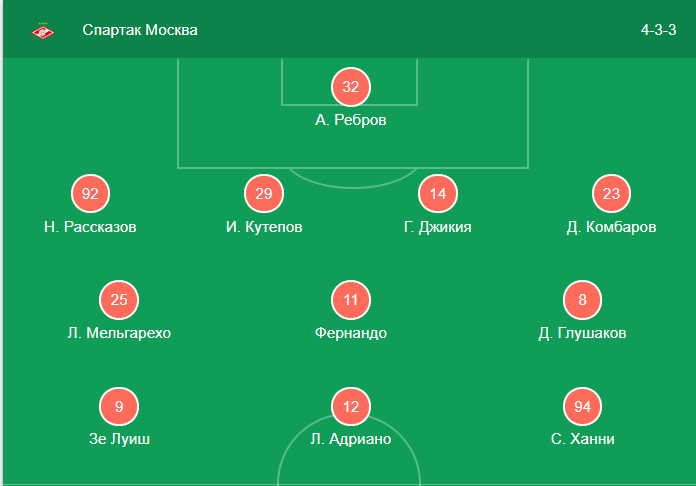Screen dimensions: 696x486
Task: Click player badge number 8
Action: click(x=583, y=300)
